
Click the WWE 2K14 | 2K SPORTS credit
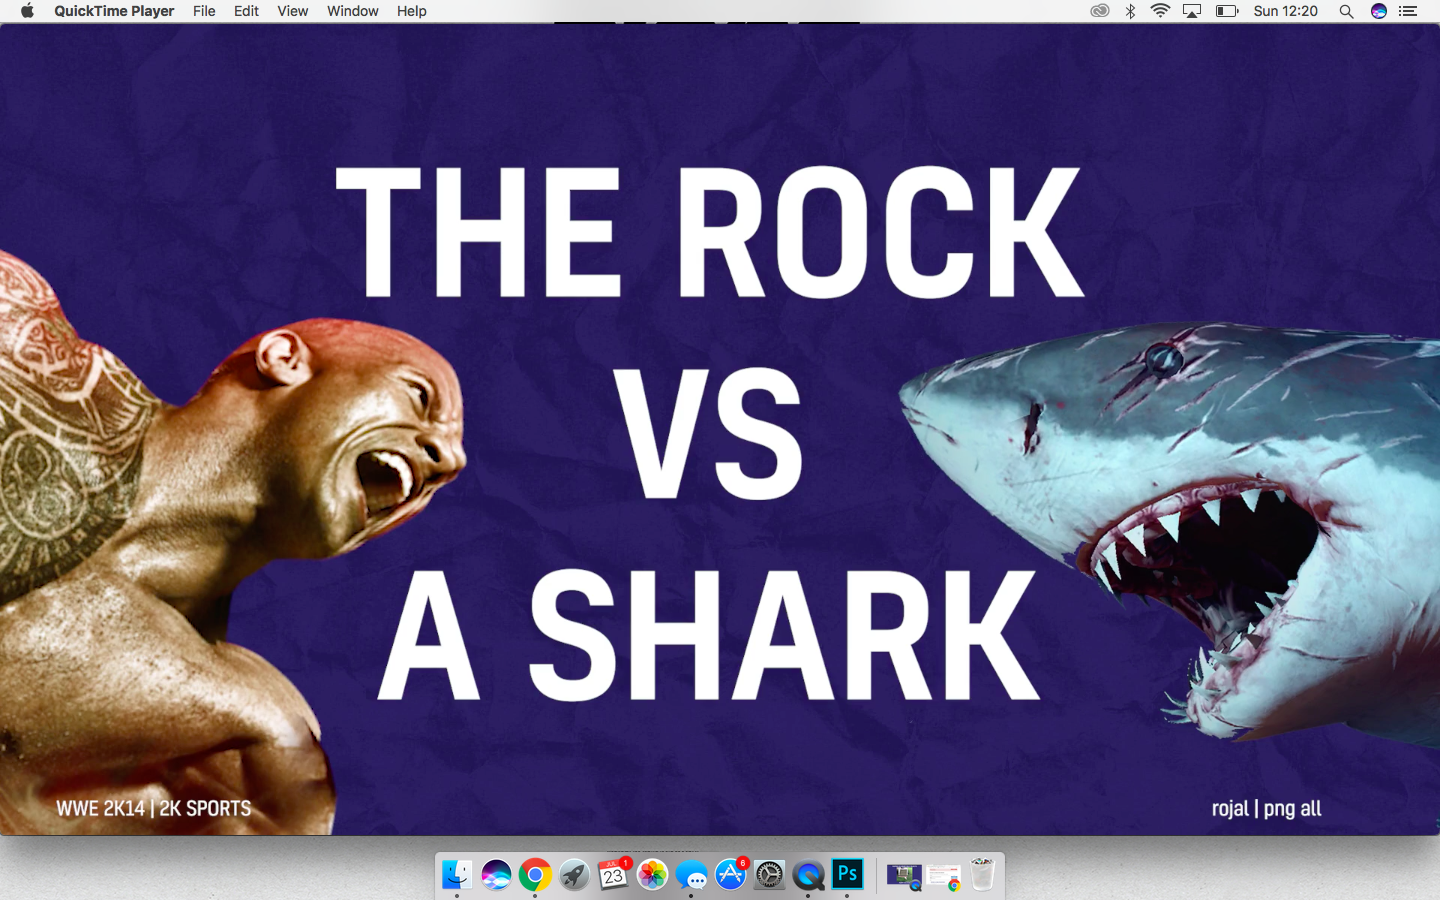154,808
